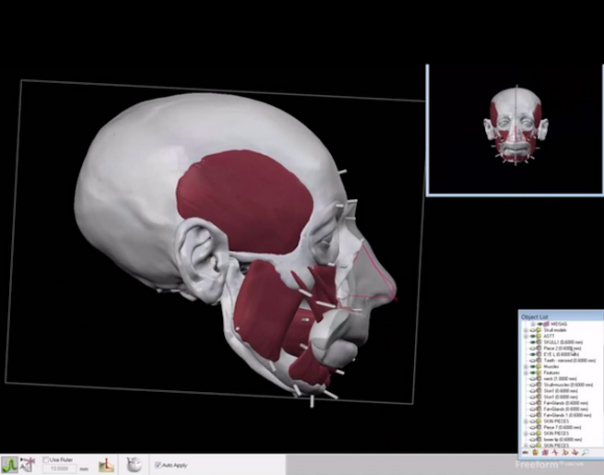Click the orange bucket icon in Object List toolbar
This screenshot has width=604, height=475.
535,453
